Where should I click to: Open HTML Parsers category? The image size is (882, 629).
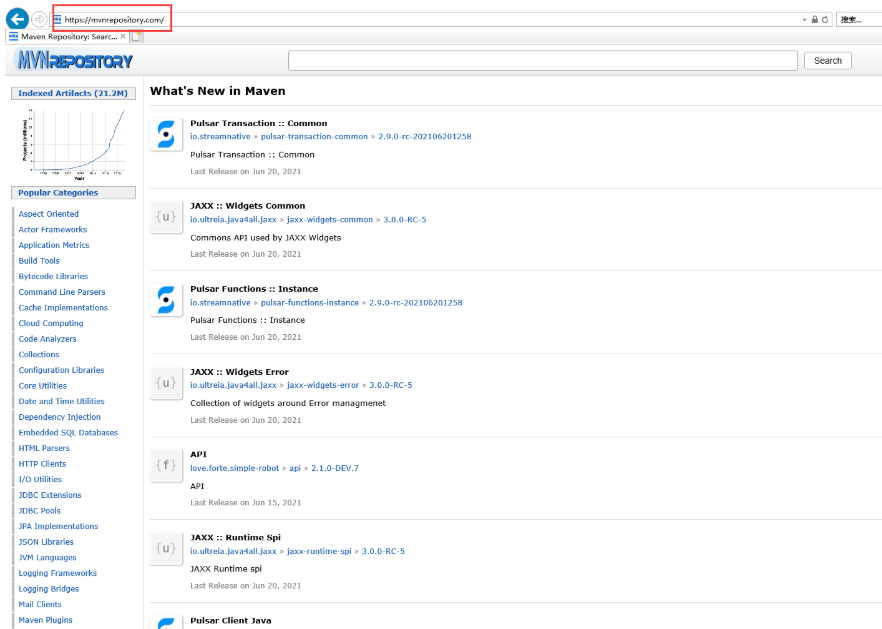coord(44,448)
